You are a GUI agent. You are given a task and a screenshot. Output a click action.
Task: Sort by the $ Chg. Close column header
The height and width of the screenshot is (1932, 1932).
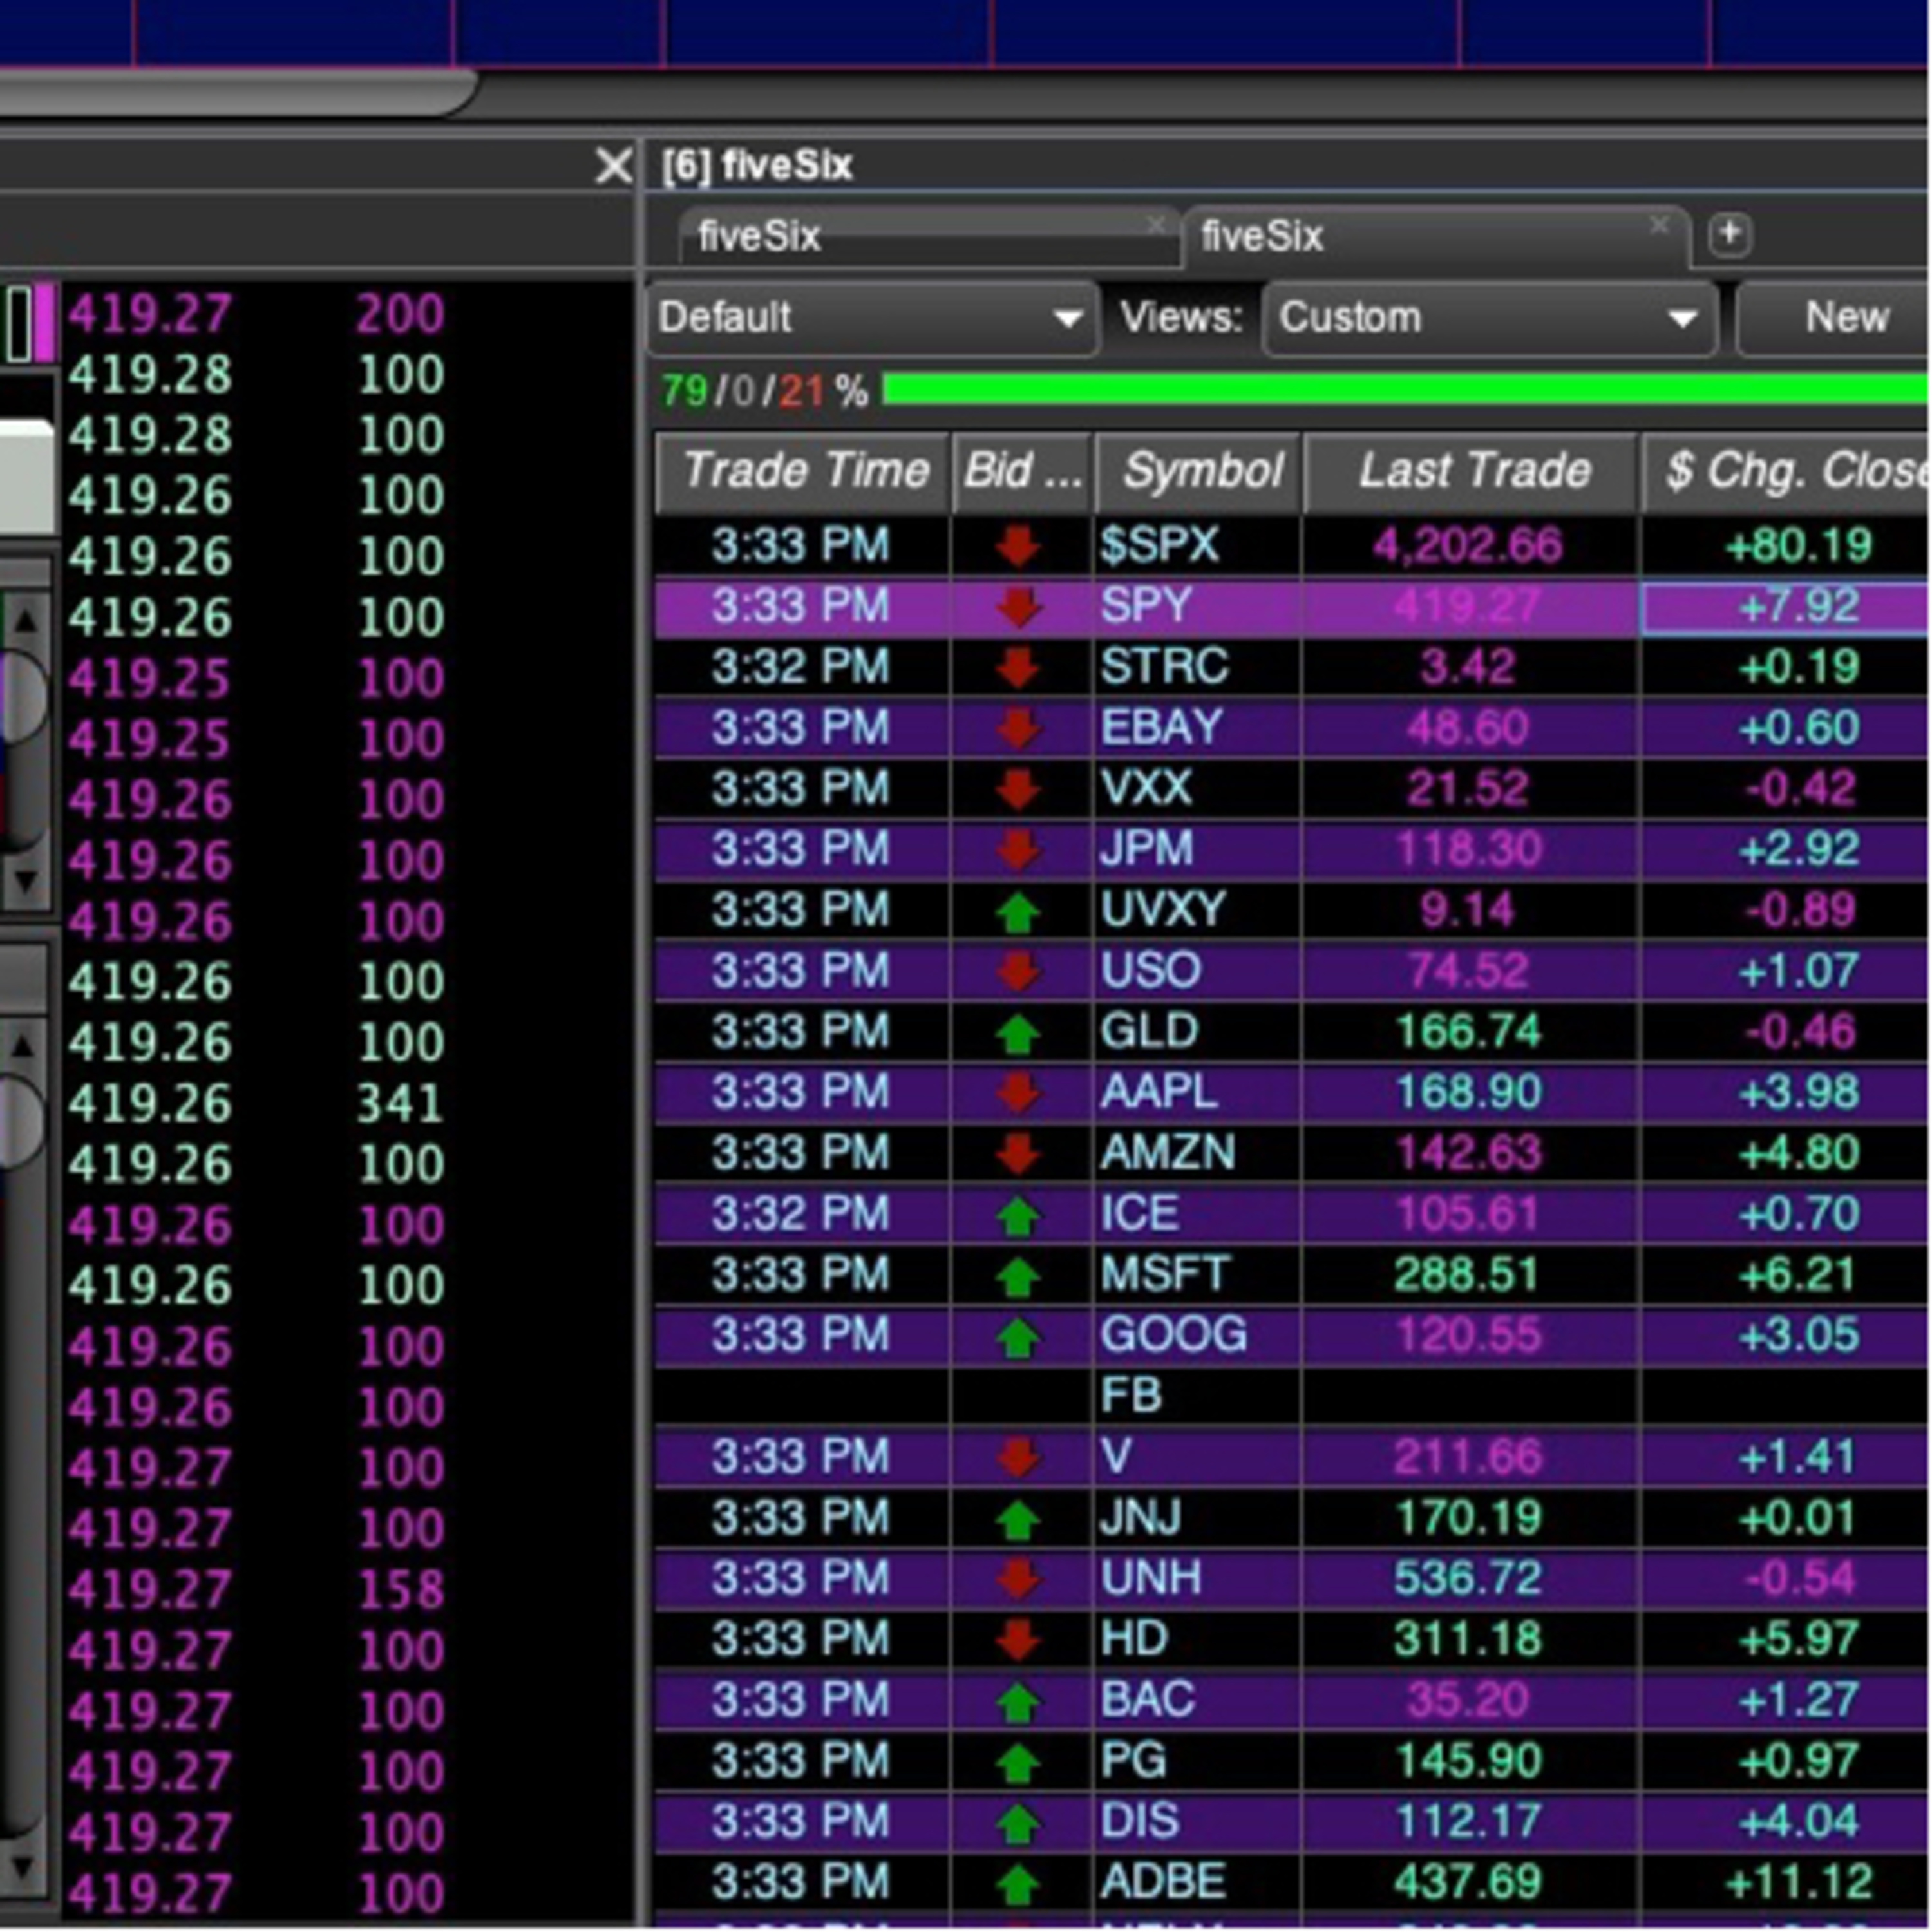(x=1787, y=471)
